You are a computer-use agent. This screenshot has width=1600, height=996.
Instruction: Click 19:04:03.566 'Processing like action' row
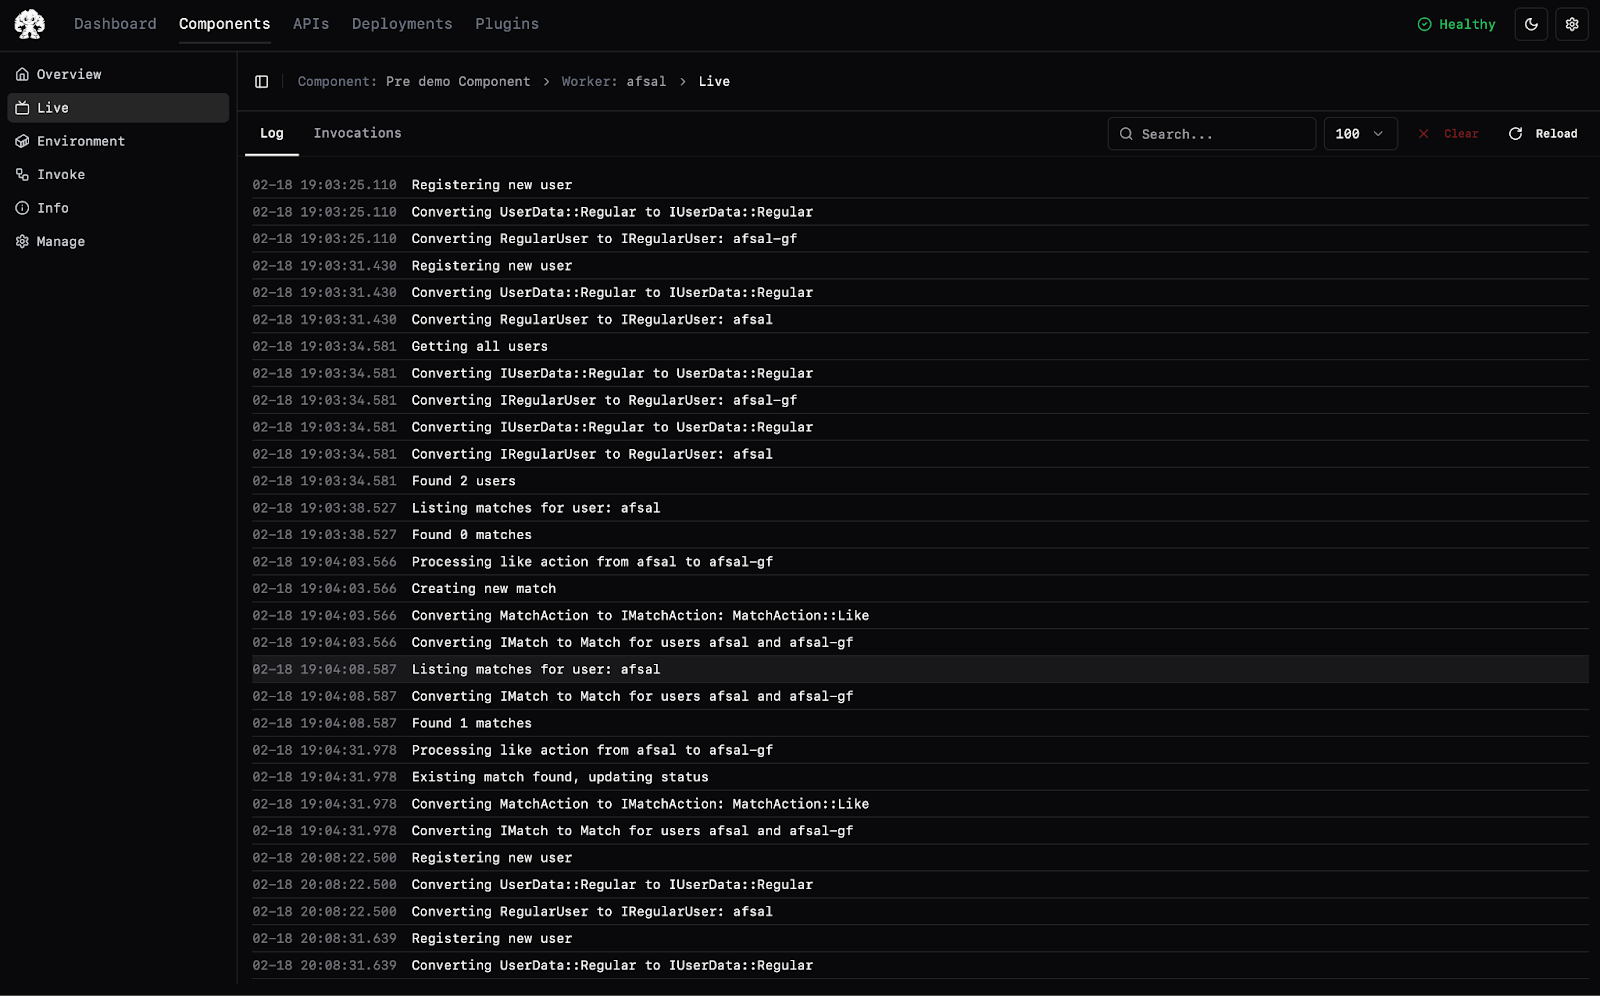(x=920, y=562)
